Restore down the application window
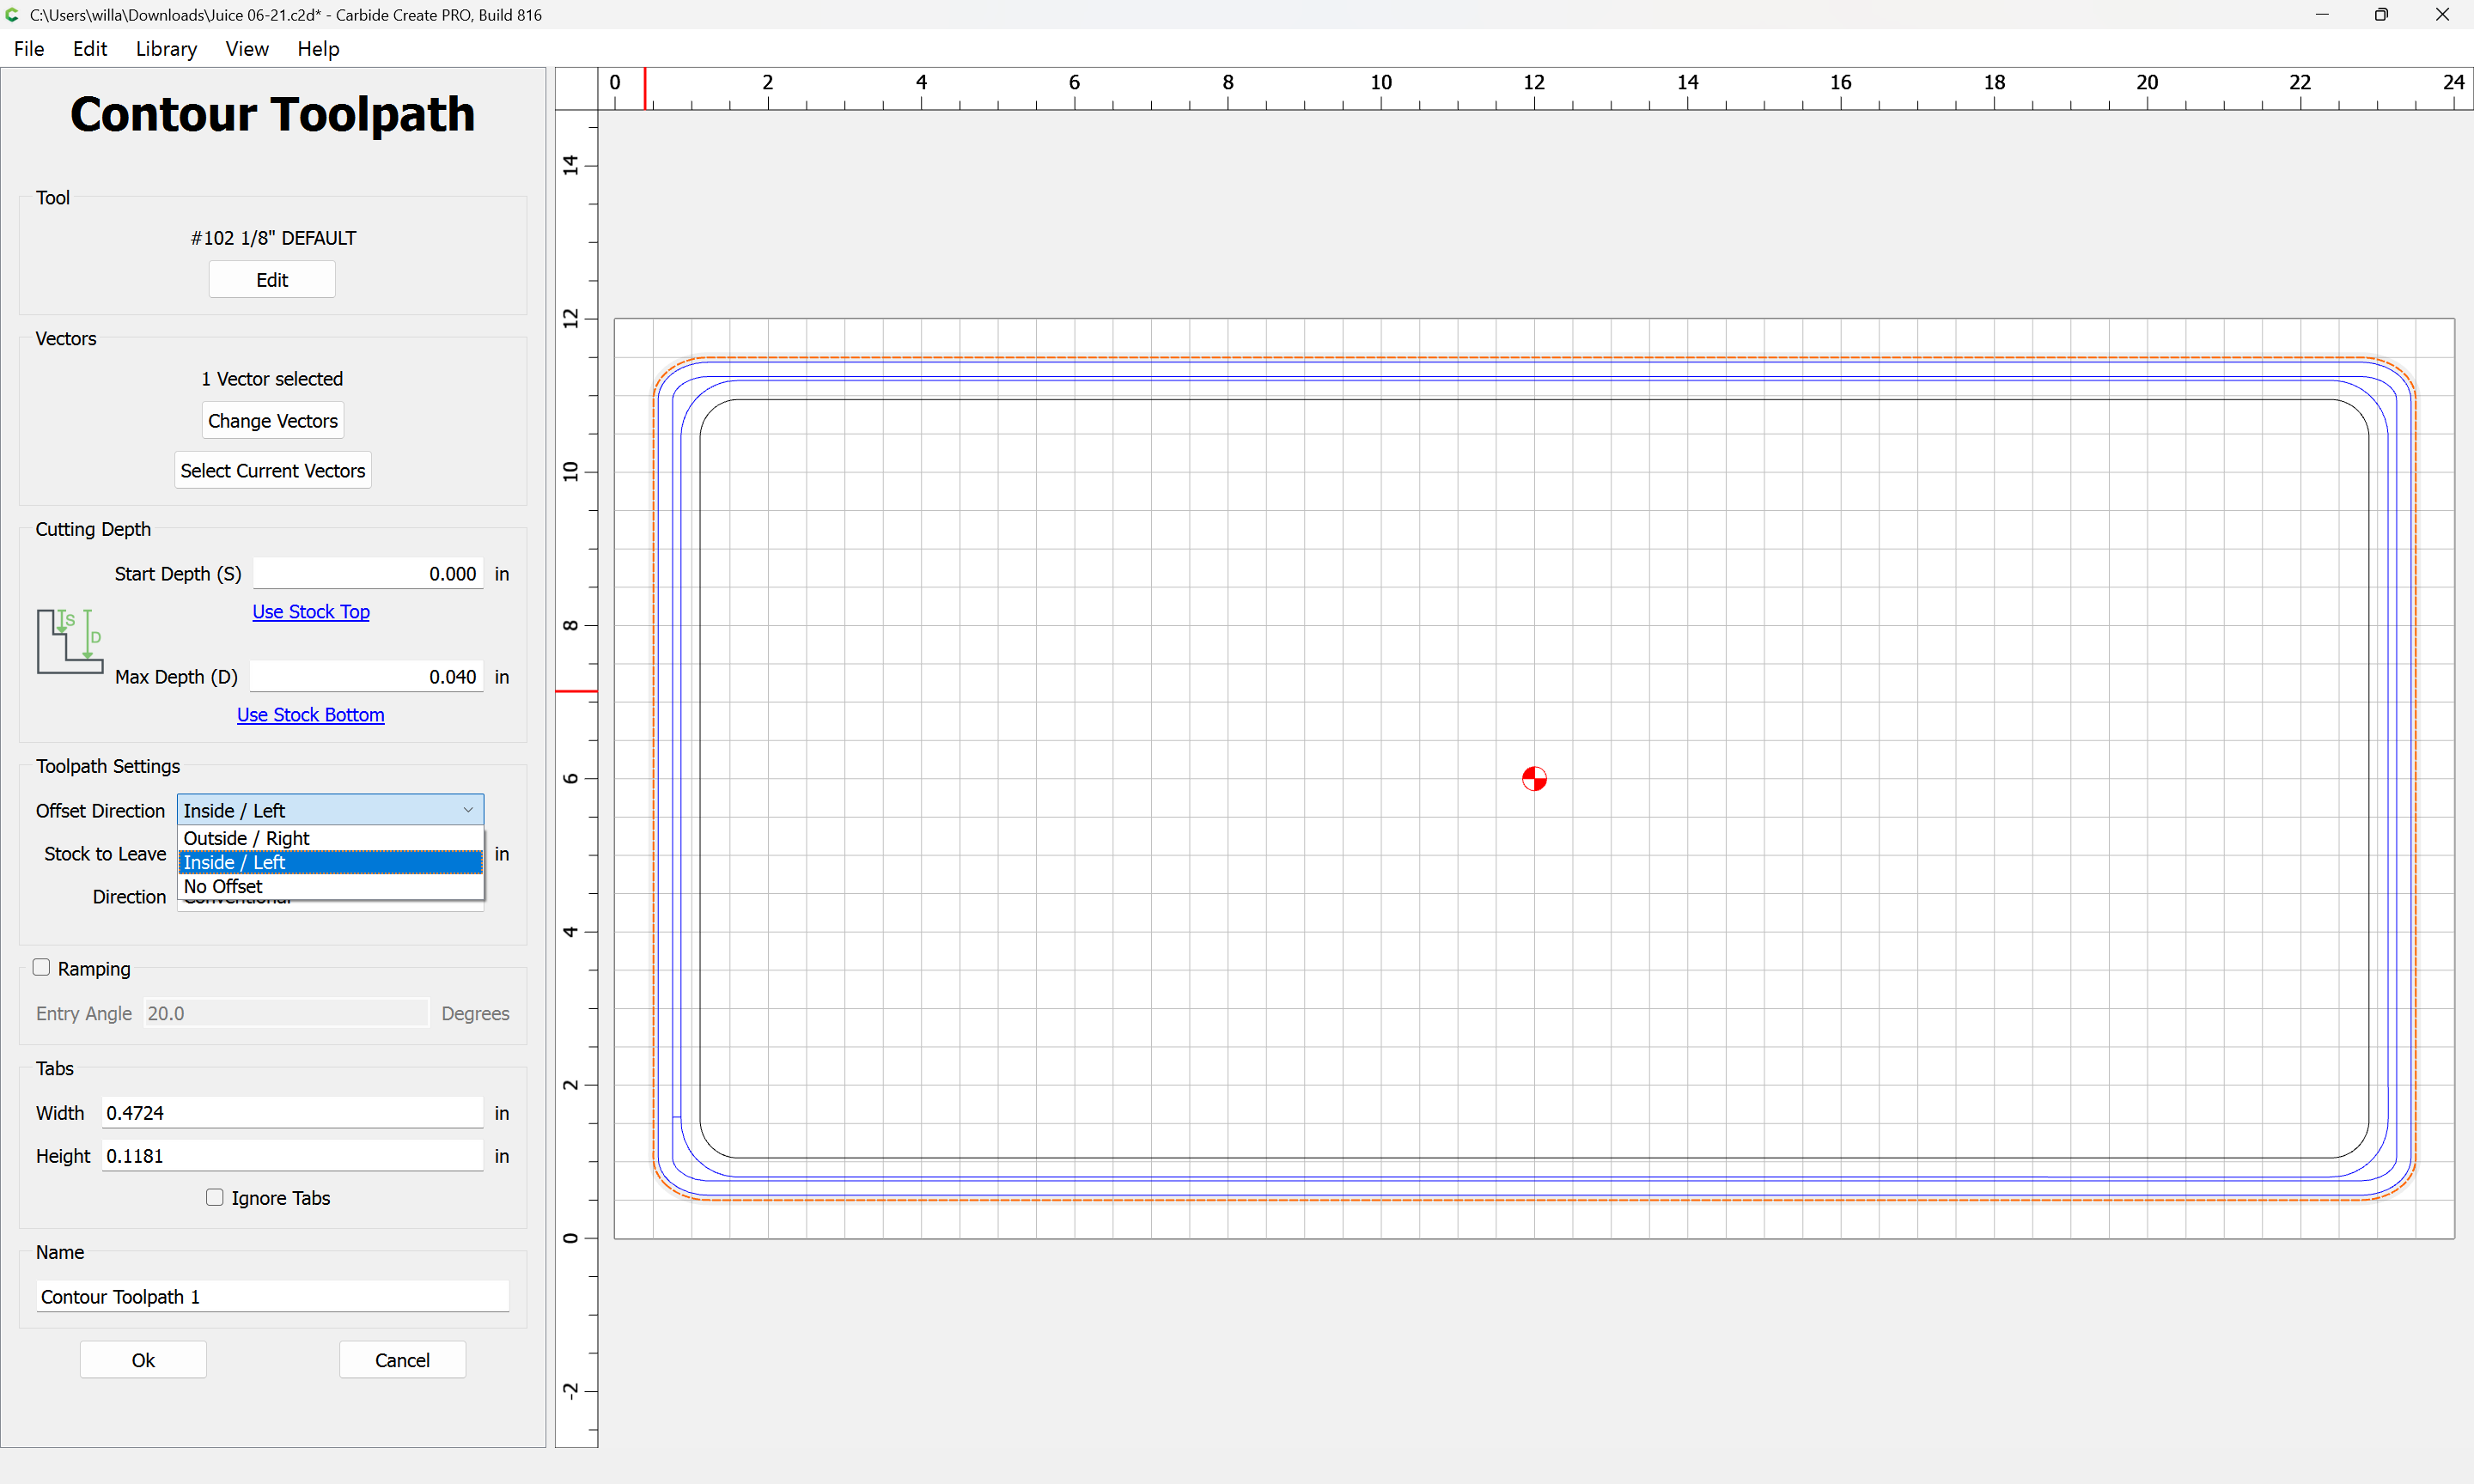 tap(2381, 14)
